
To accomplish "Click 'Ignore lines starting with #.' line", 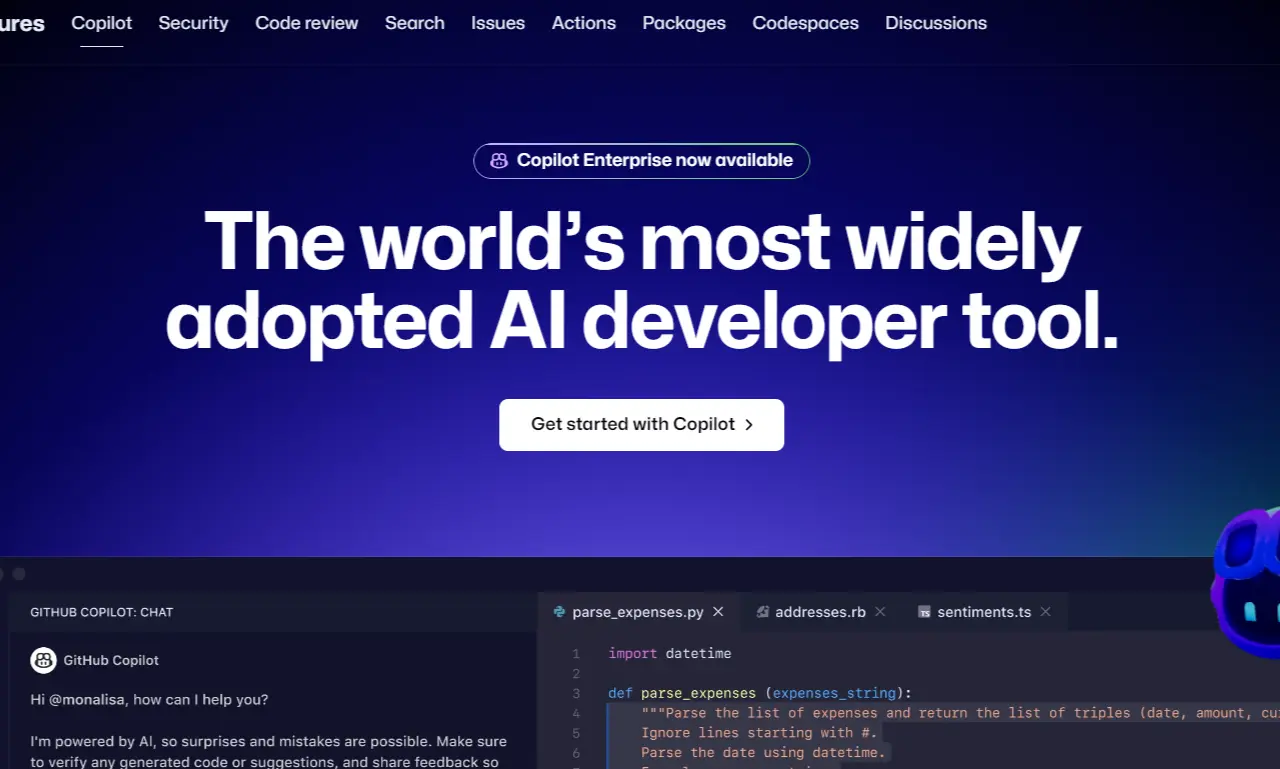I will click(x=759, y=733).
